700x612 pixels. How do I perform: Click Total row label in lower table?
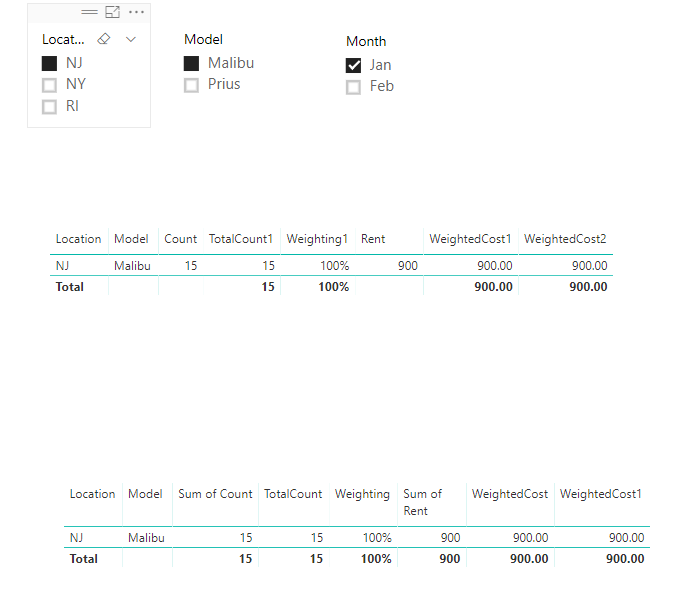(x=83, y=558)
